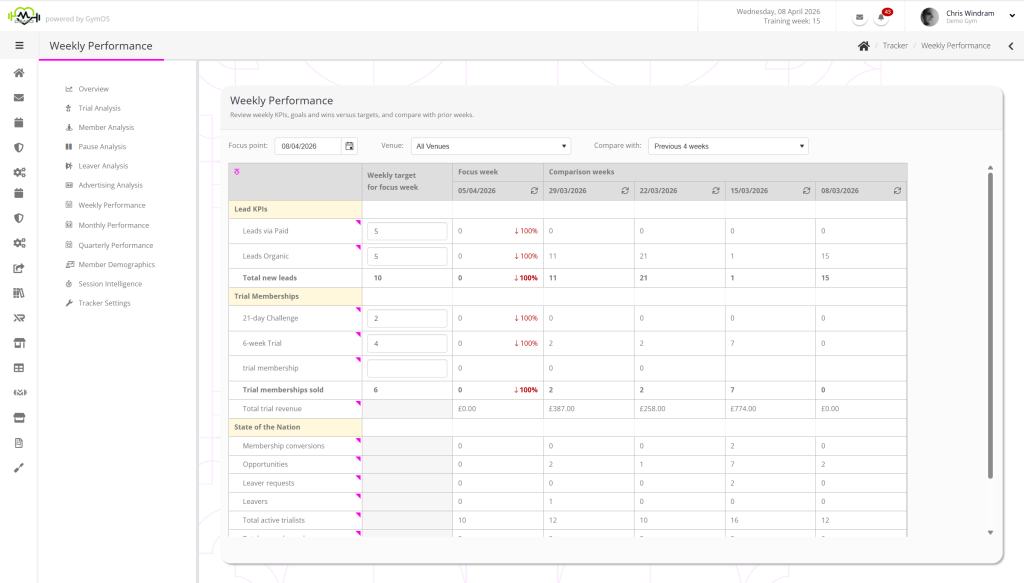Screen dimensions: 1024x583
Task: Refresh the 08/03/2026 comparison column
Action: click(x=897, y=190)
